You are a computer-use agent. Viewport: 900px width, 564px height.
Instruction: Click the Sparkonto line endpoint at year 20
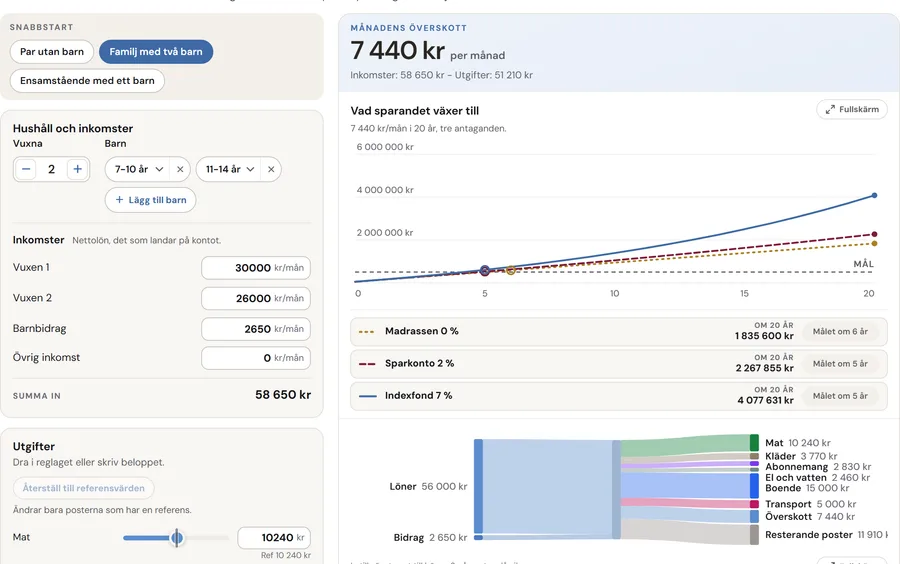(874, 234)
